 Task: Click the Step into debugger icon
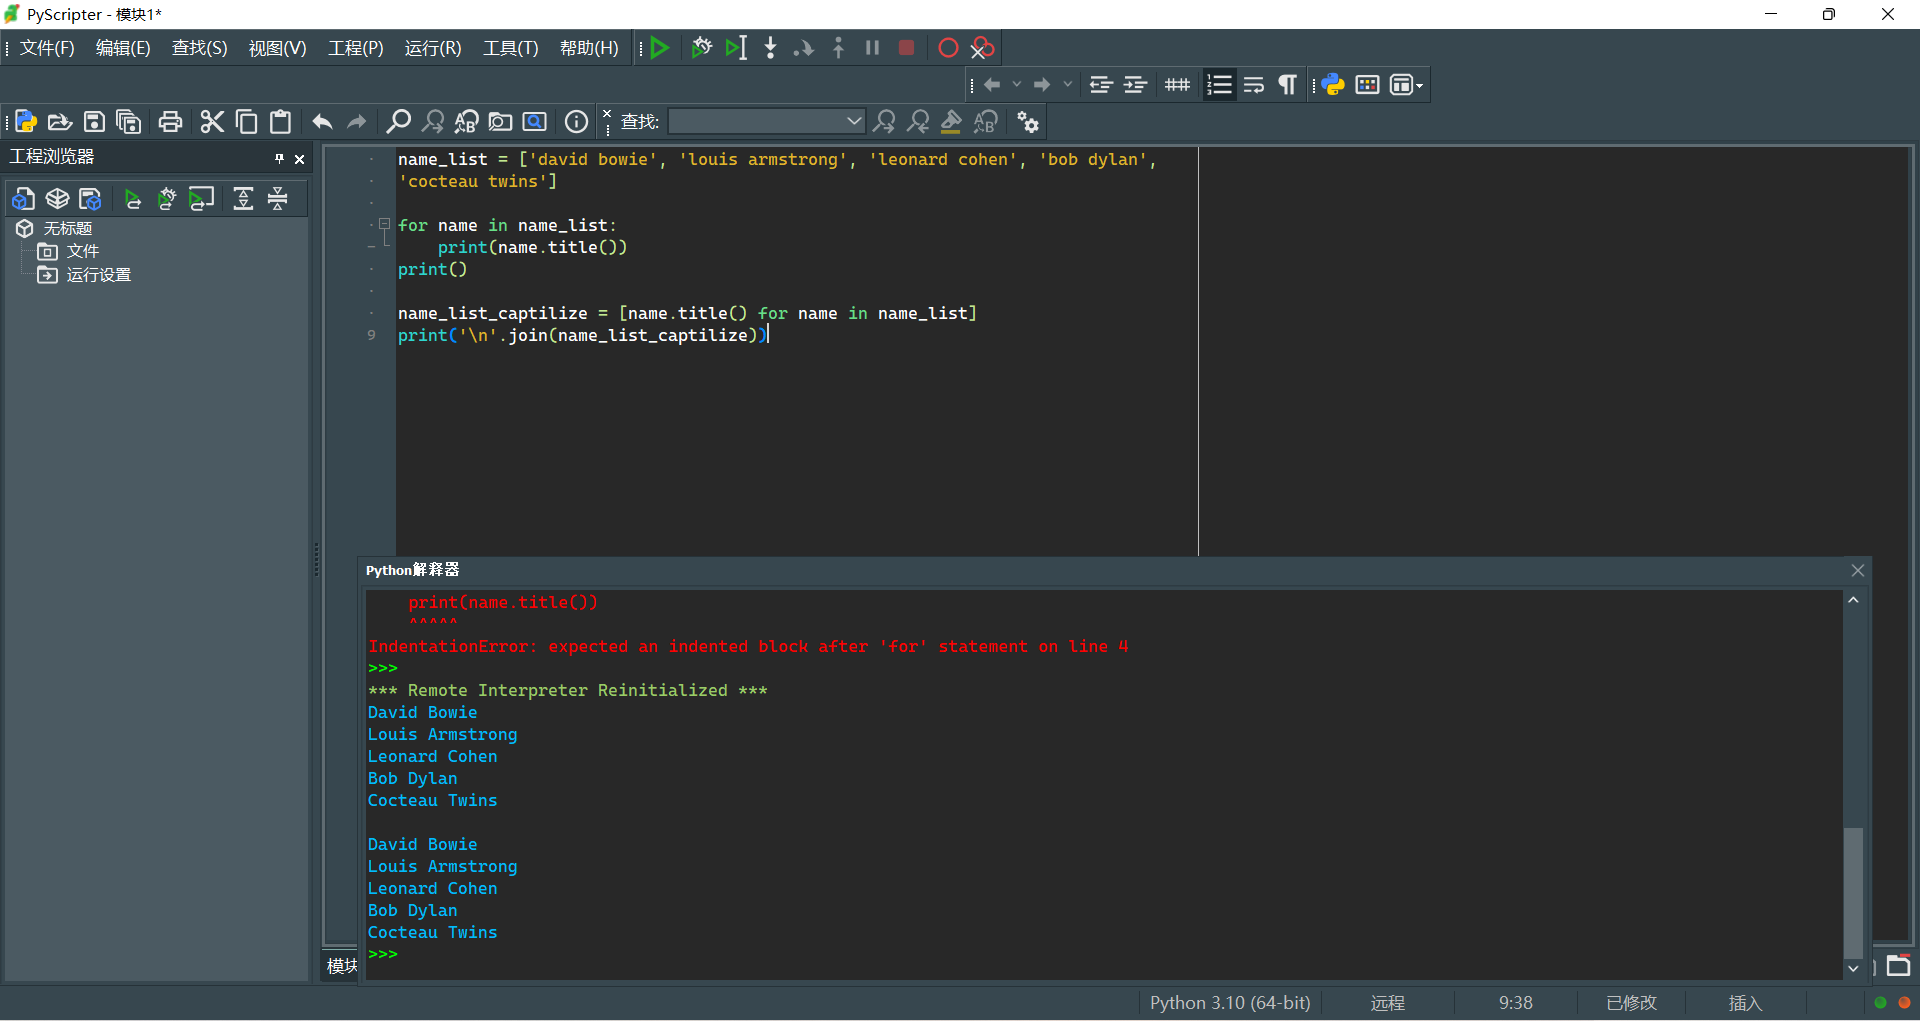point(770,48)
